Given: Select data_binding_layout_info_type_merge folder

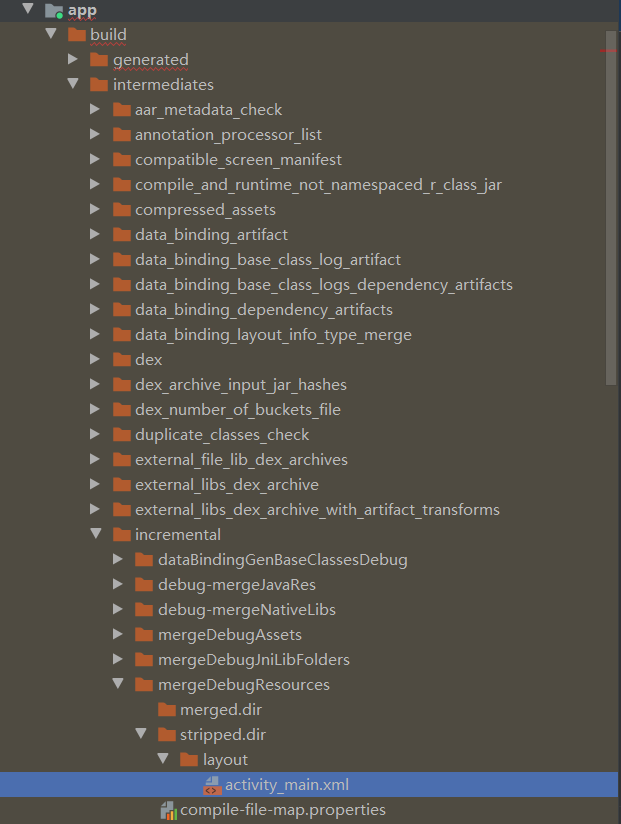Looking at the screenshot, I should click(x=273, y=335).
